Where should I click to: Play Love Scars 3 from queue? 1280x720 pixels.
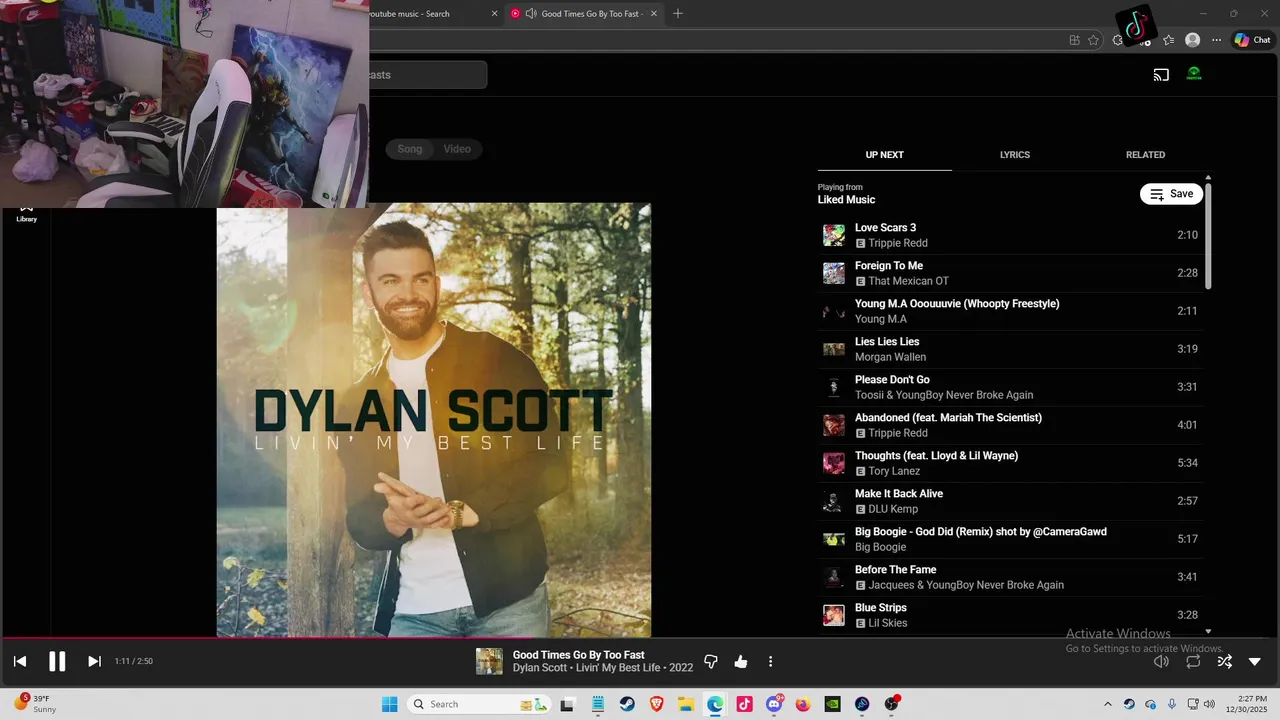1010,235
